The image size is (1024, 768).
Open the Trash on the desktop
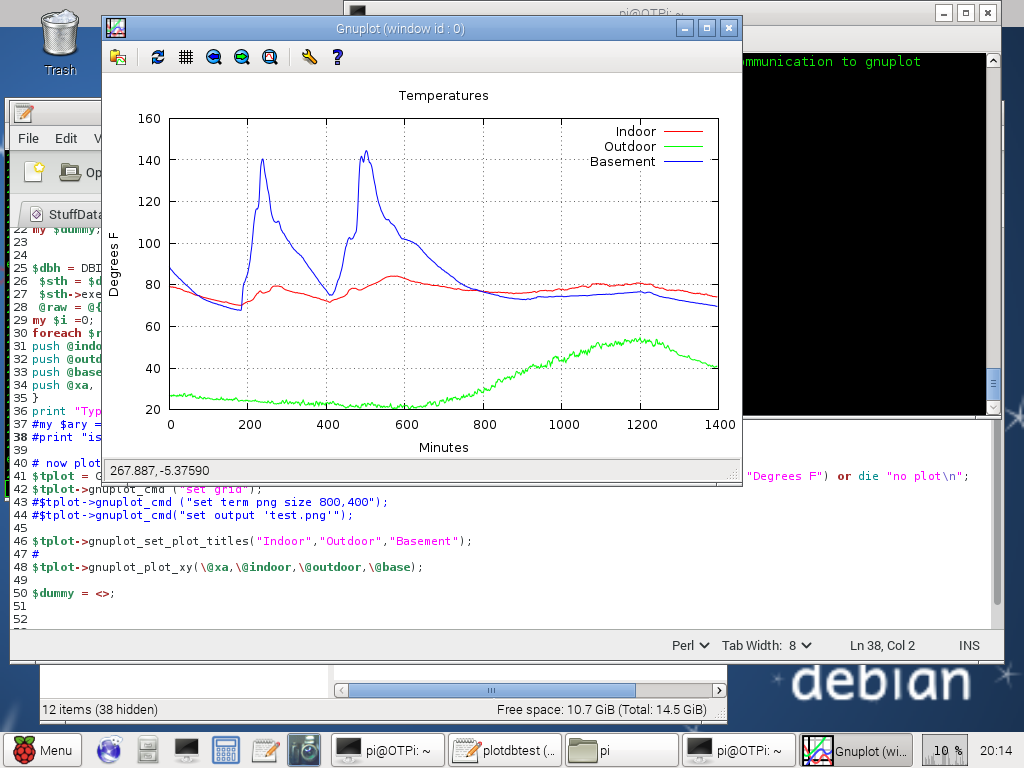click(60, 43)
